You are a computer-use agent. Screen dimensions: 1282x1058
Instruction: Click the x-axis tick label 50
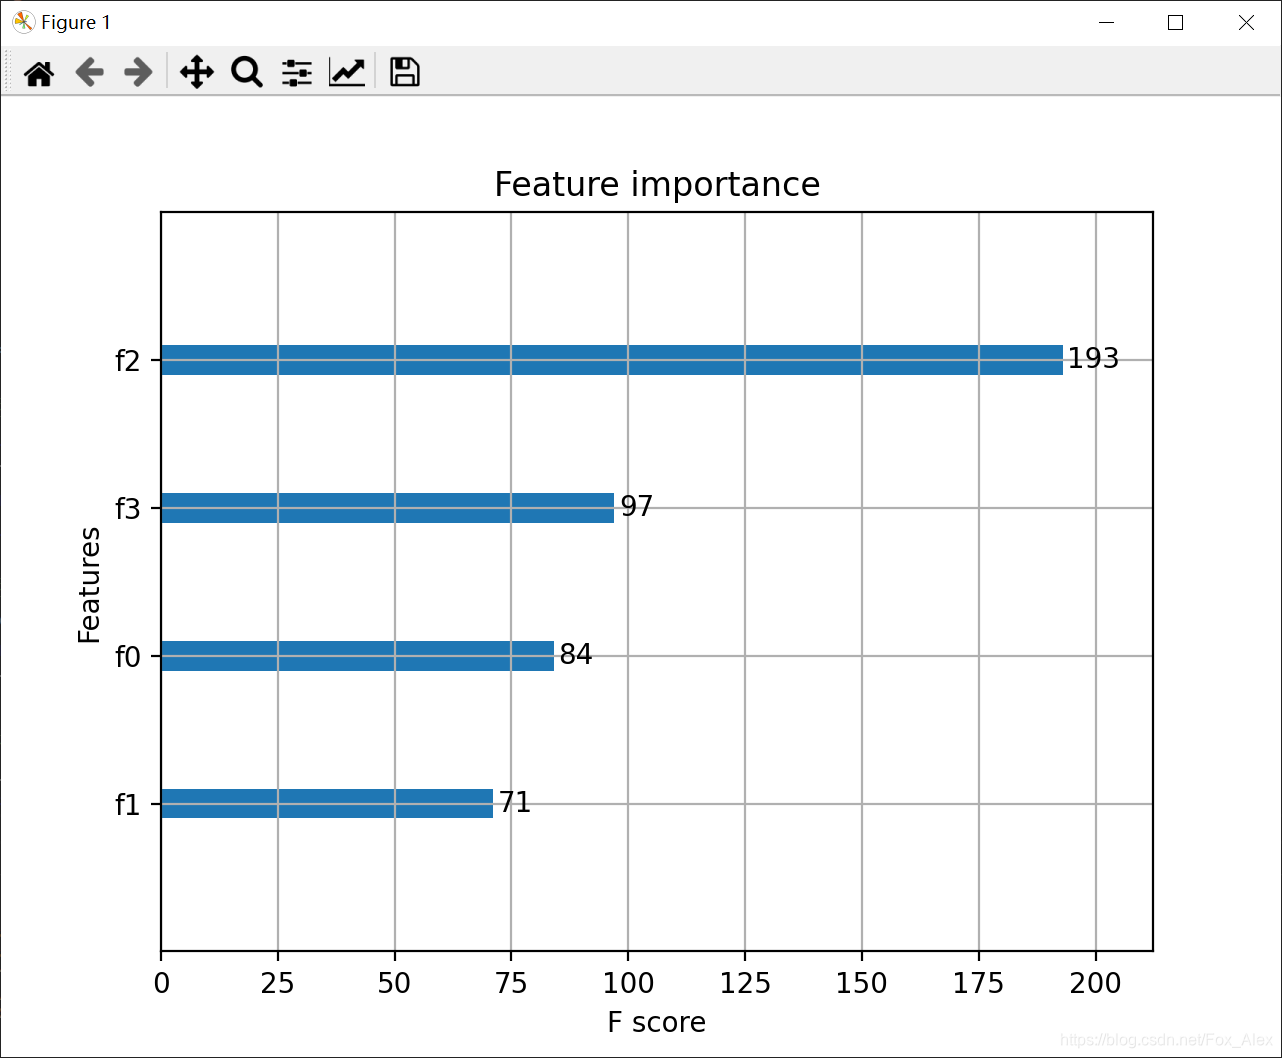coord(395,984)
